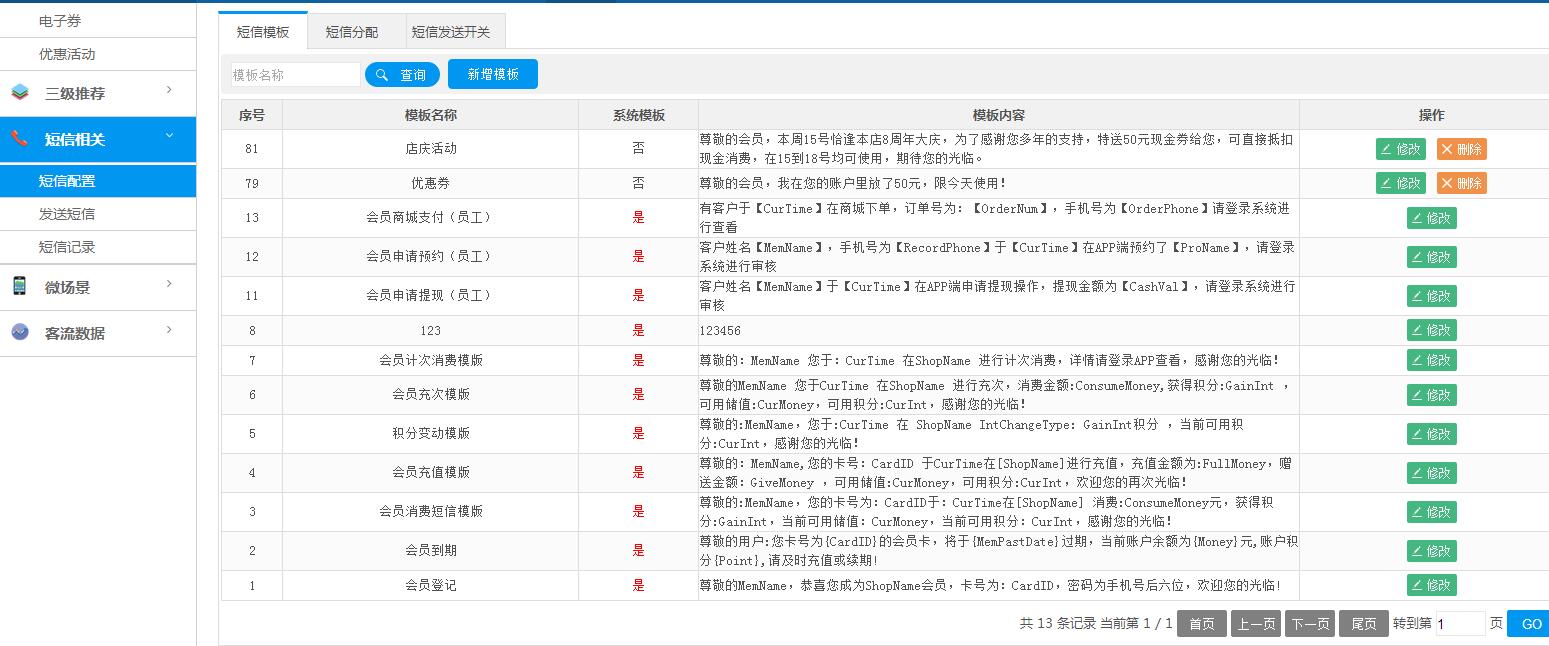Click the 短信相关 phone icon in sidebar
1549x646 pixels.
20,139
